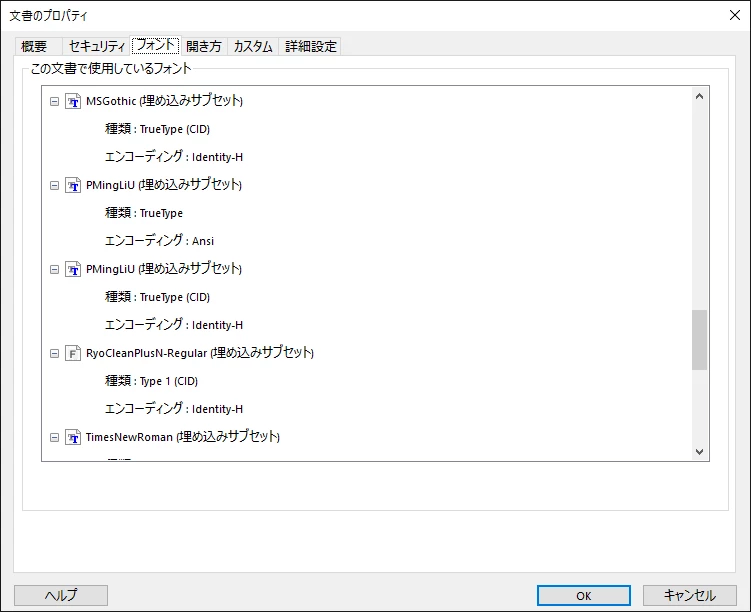751x612 pixels.
Task: Click 種類 : TrueType (CID) under MSGothic
Action: pos(157,129)
